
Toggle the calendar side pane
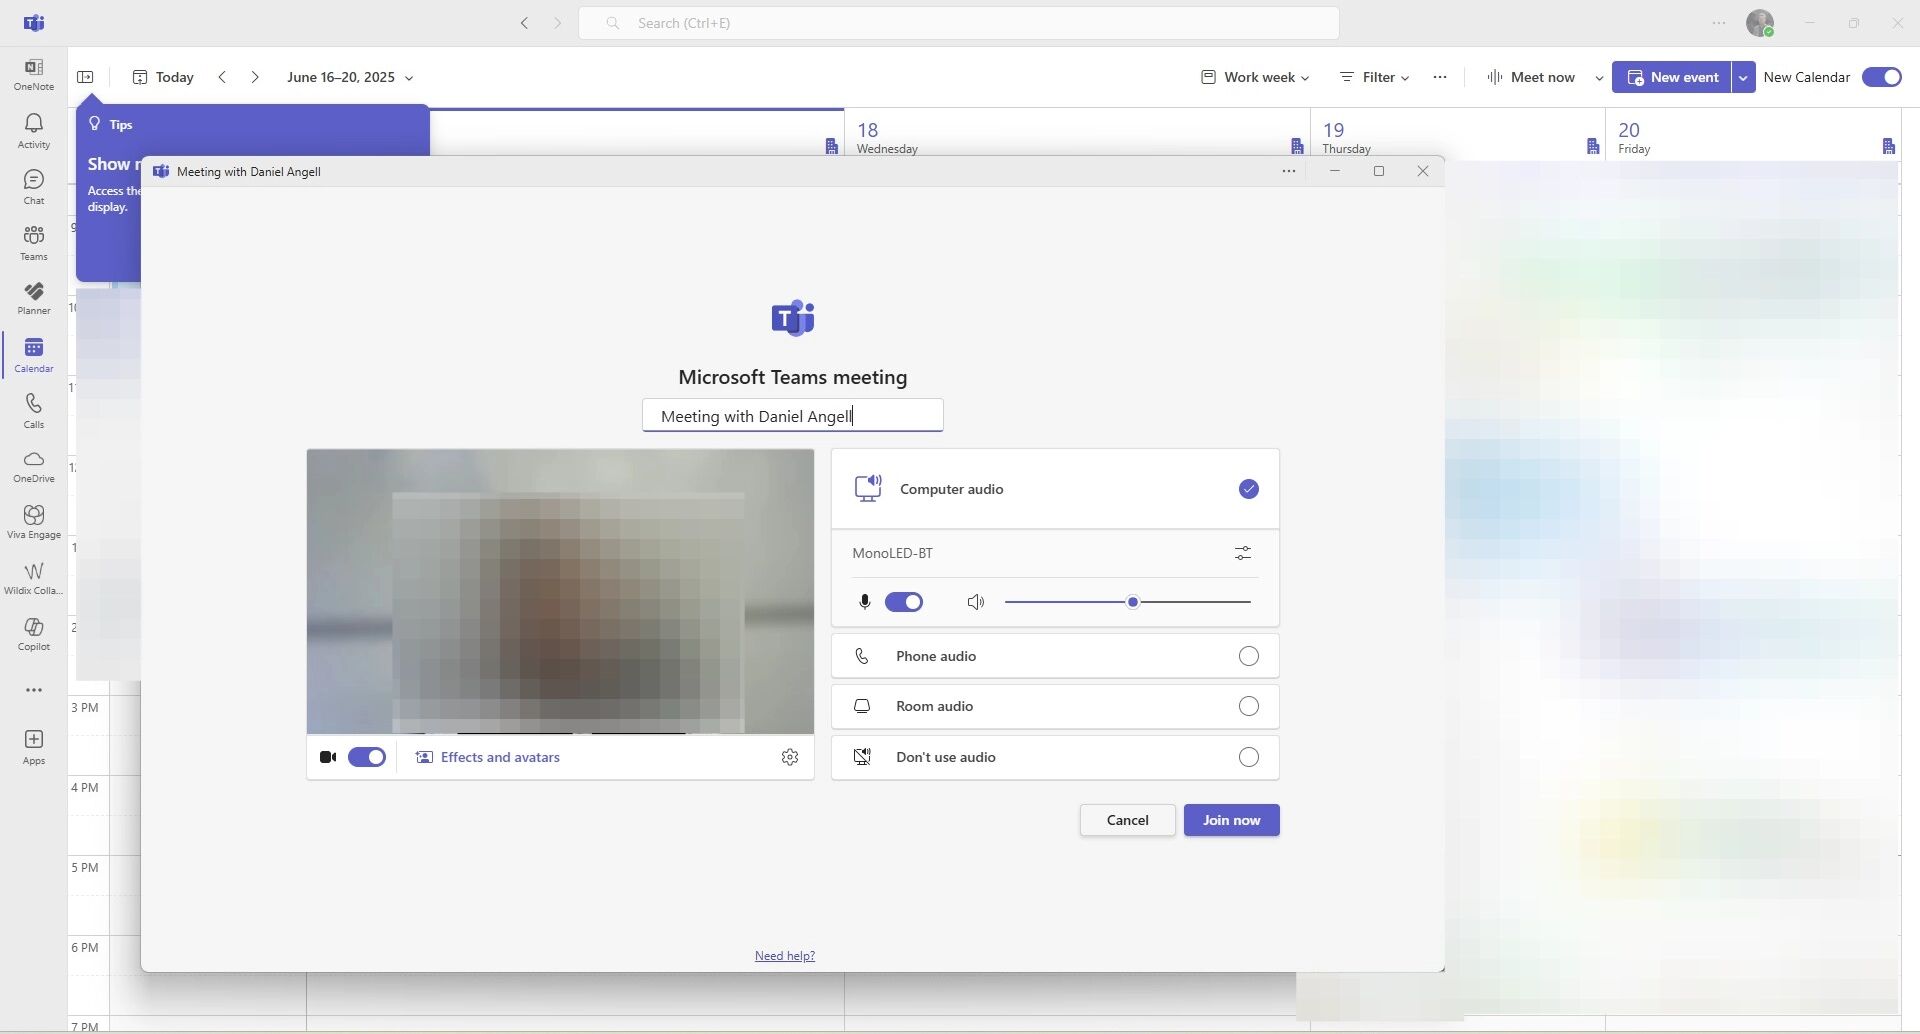86,77
